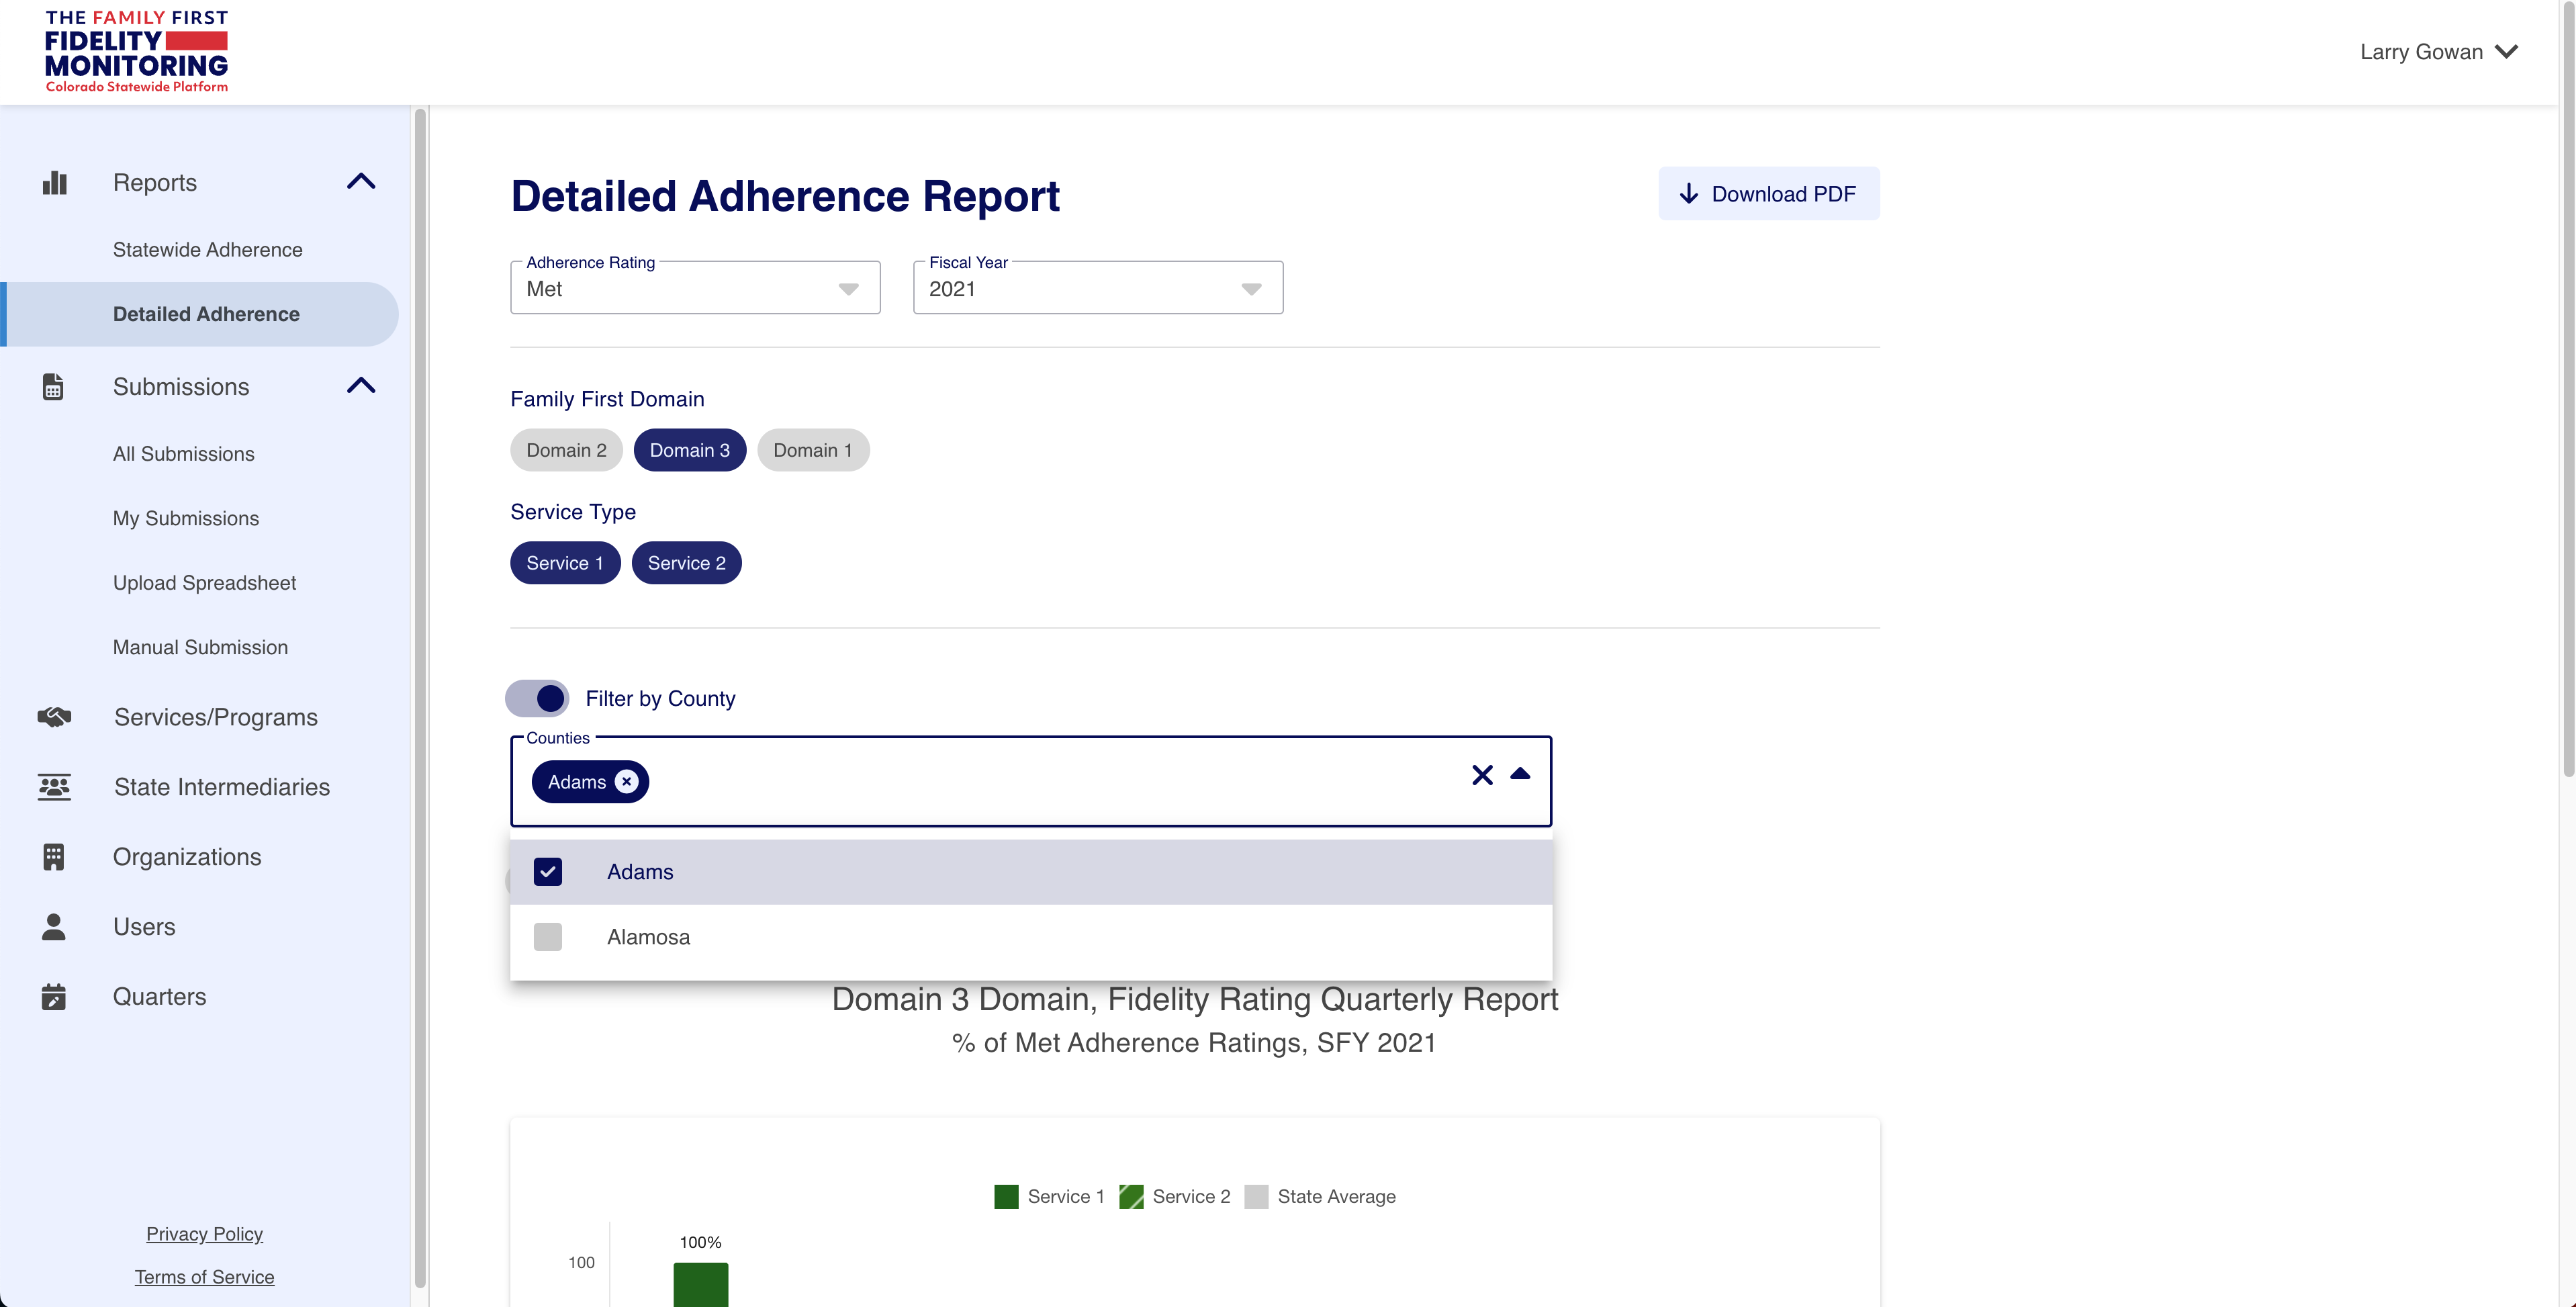
Task: Collapse the Reports menu section
Action: [361, 182]
